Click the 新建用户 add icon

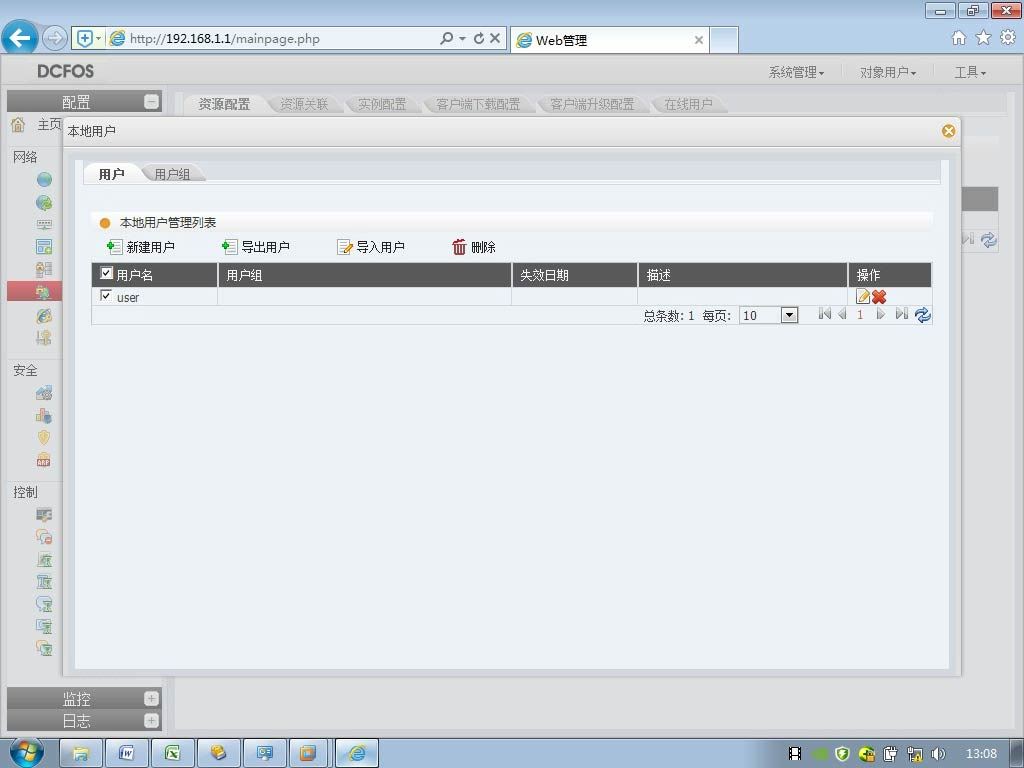[114, 247]
